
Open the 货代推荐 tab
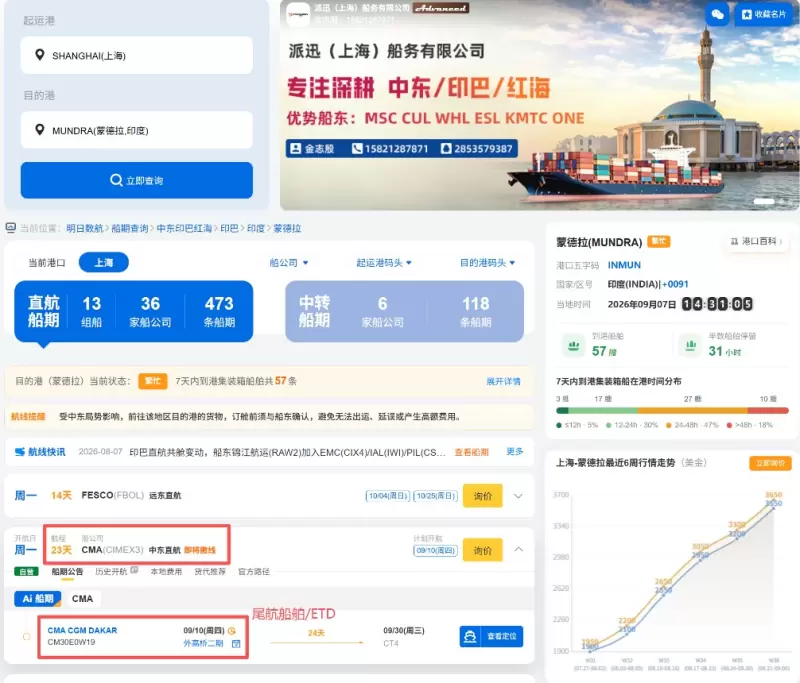[x=210, y=571]
